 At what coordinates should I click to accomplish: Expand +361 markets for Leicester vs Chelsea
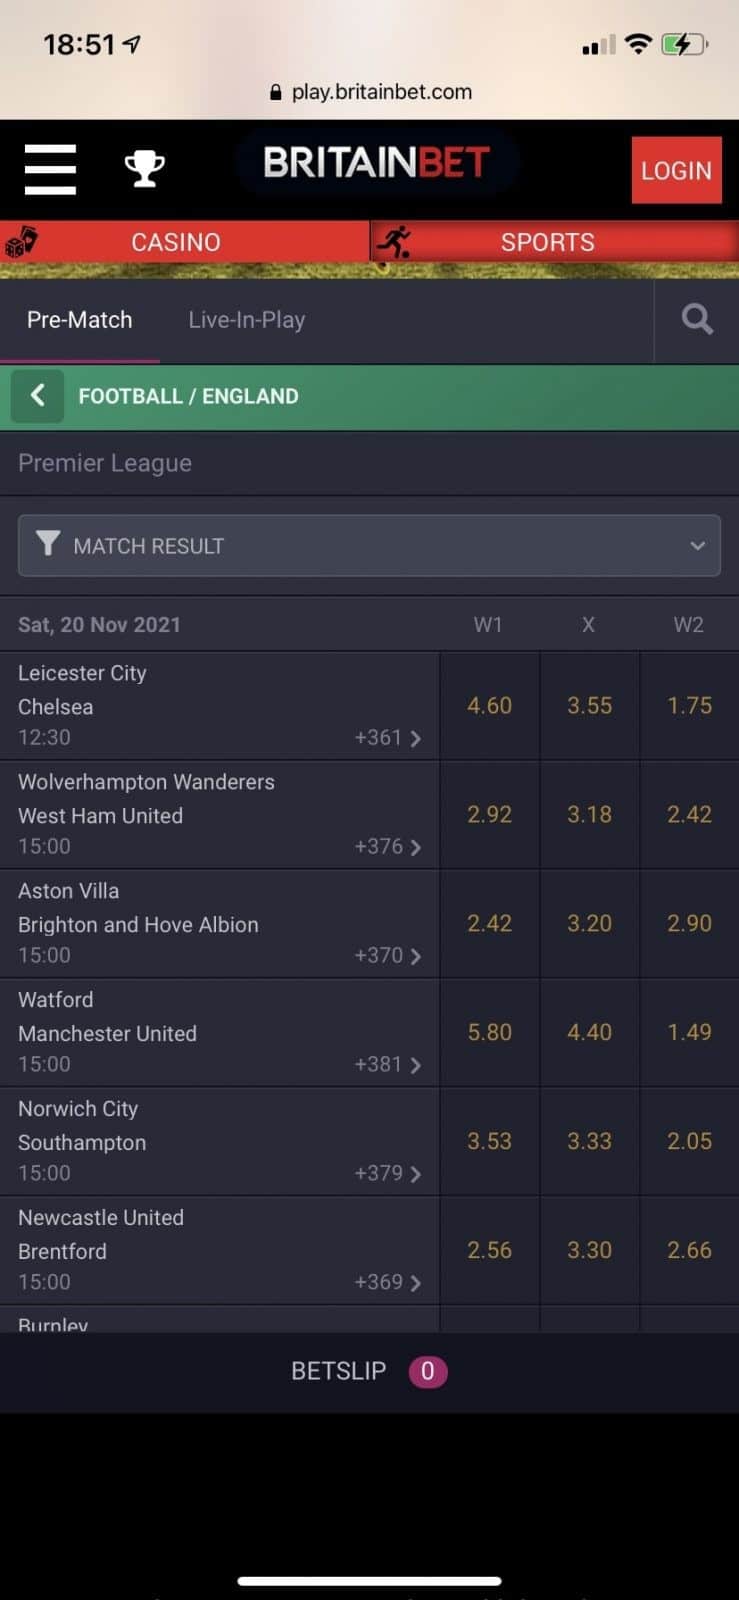point(388,738)
